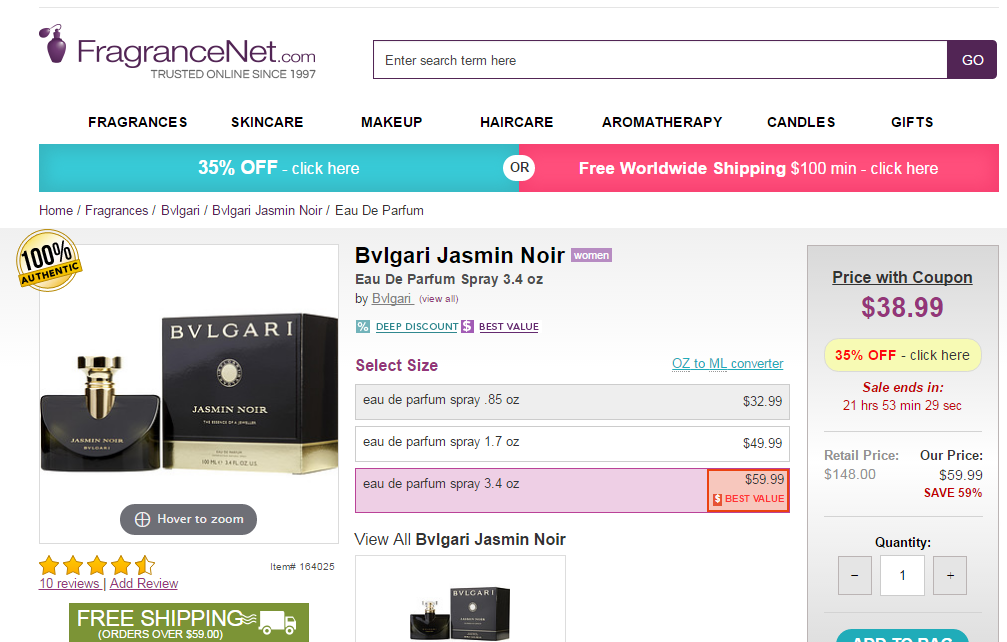Decrease quantity with minus button

click(854, 576)
